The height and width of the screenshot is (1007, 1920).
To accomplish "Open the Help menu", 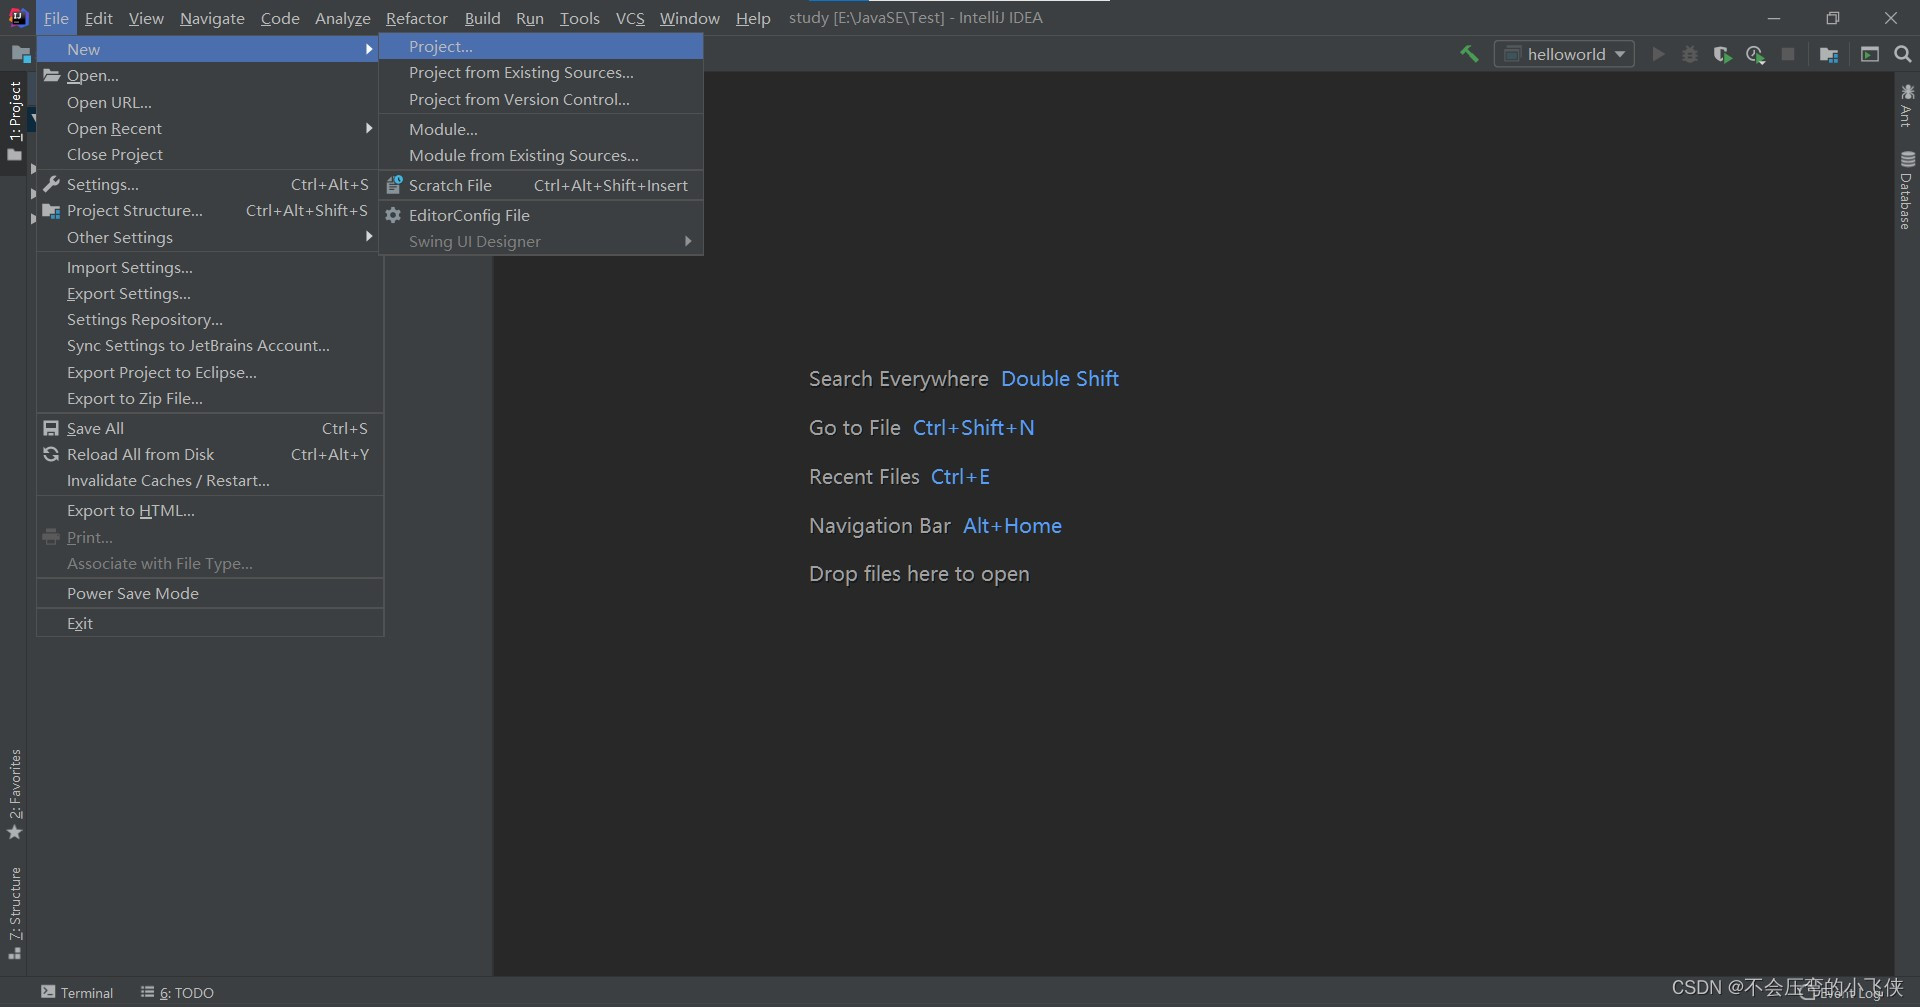I will (x=753, y=18).
